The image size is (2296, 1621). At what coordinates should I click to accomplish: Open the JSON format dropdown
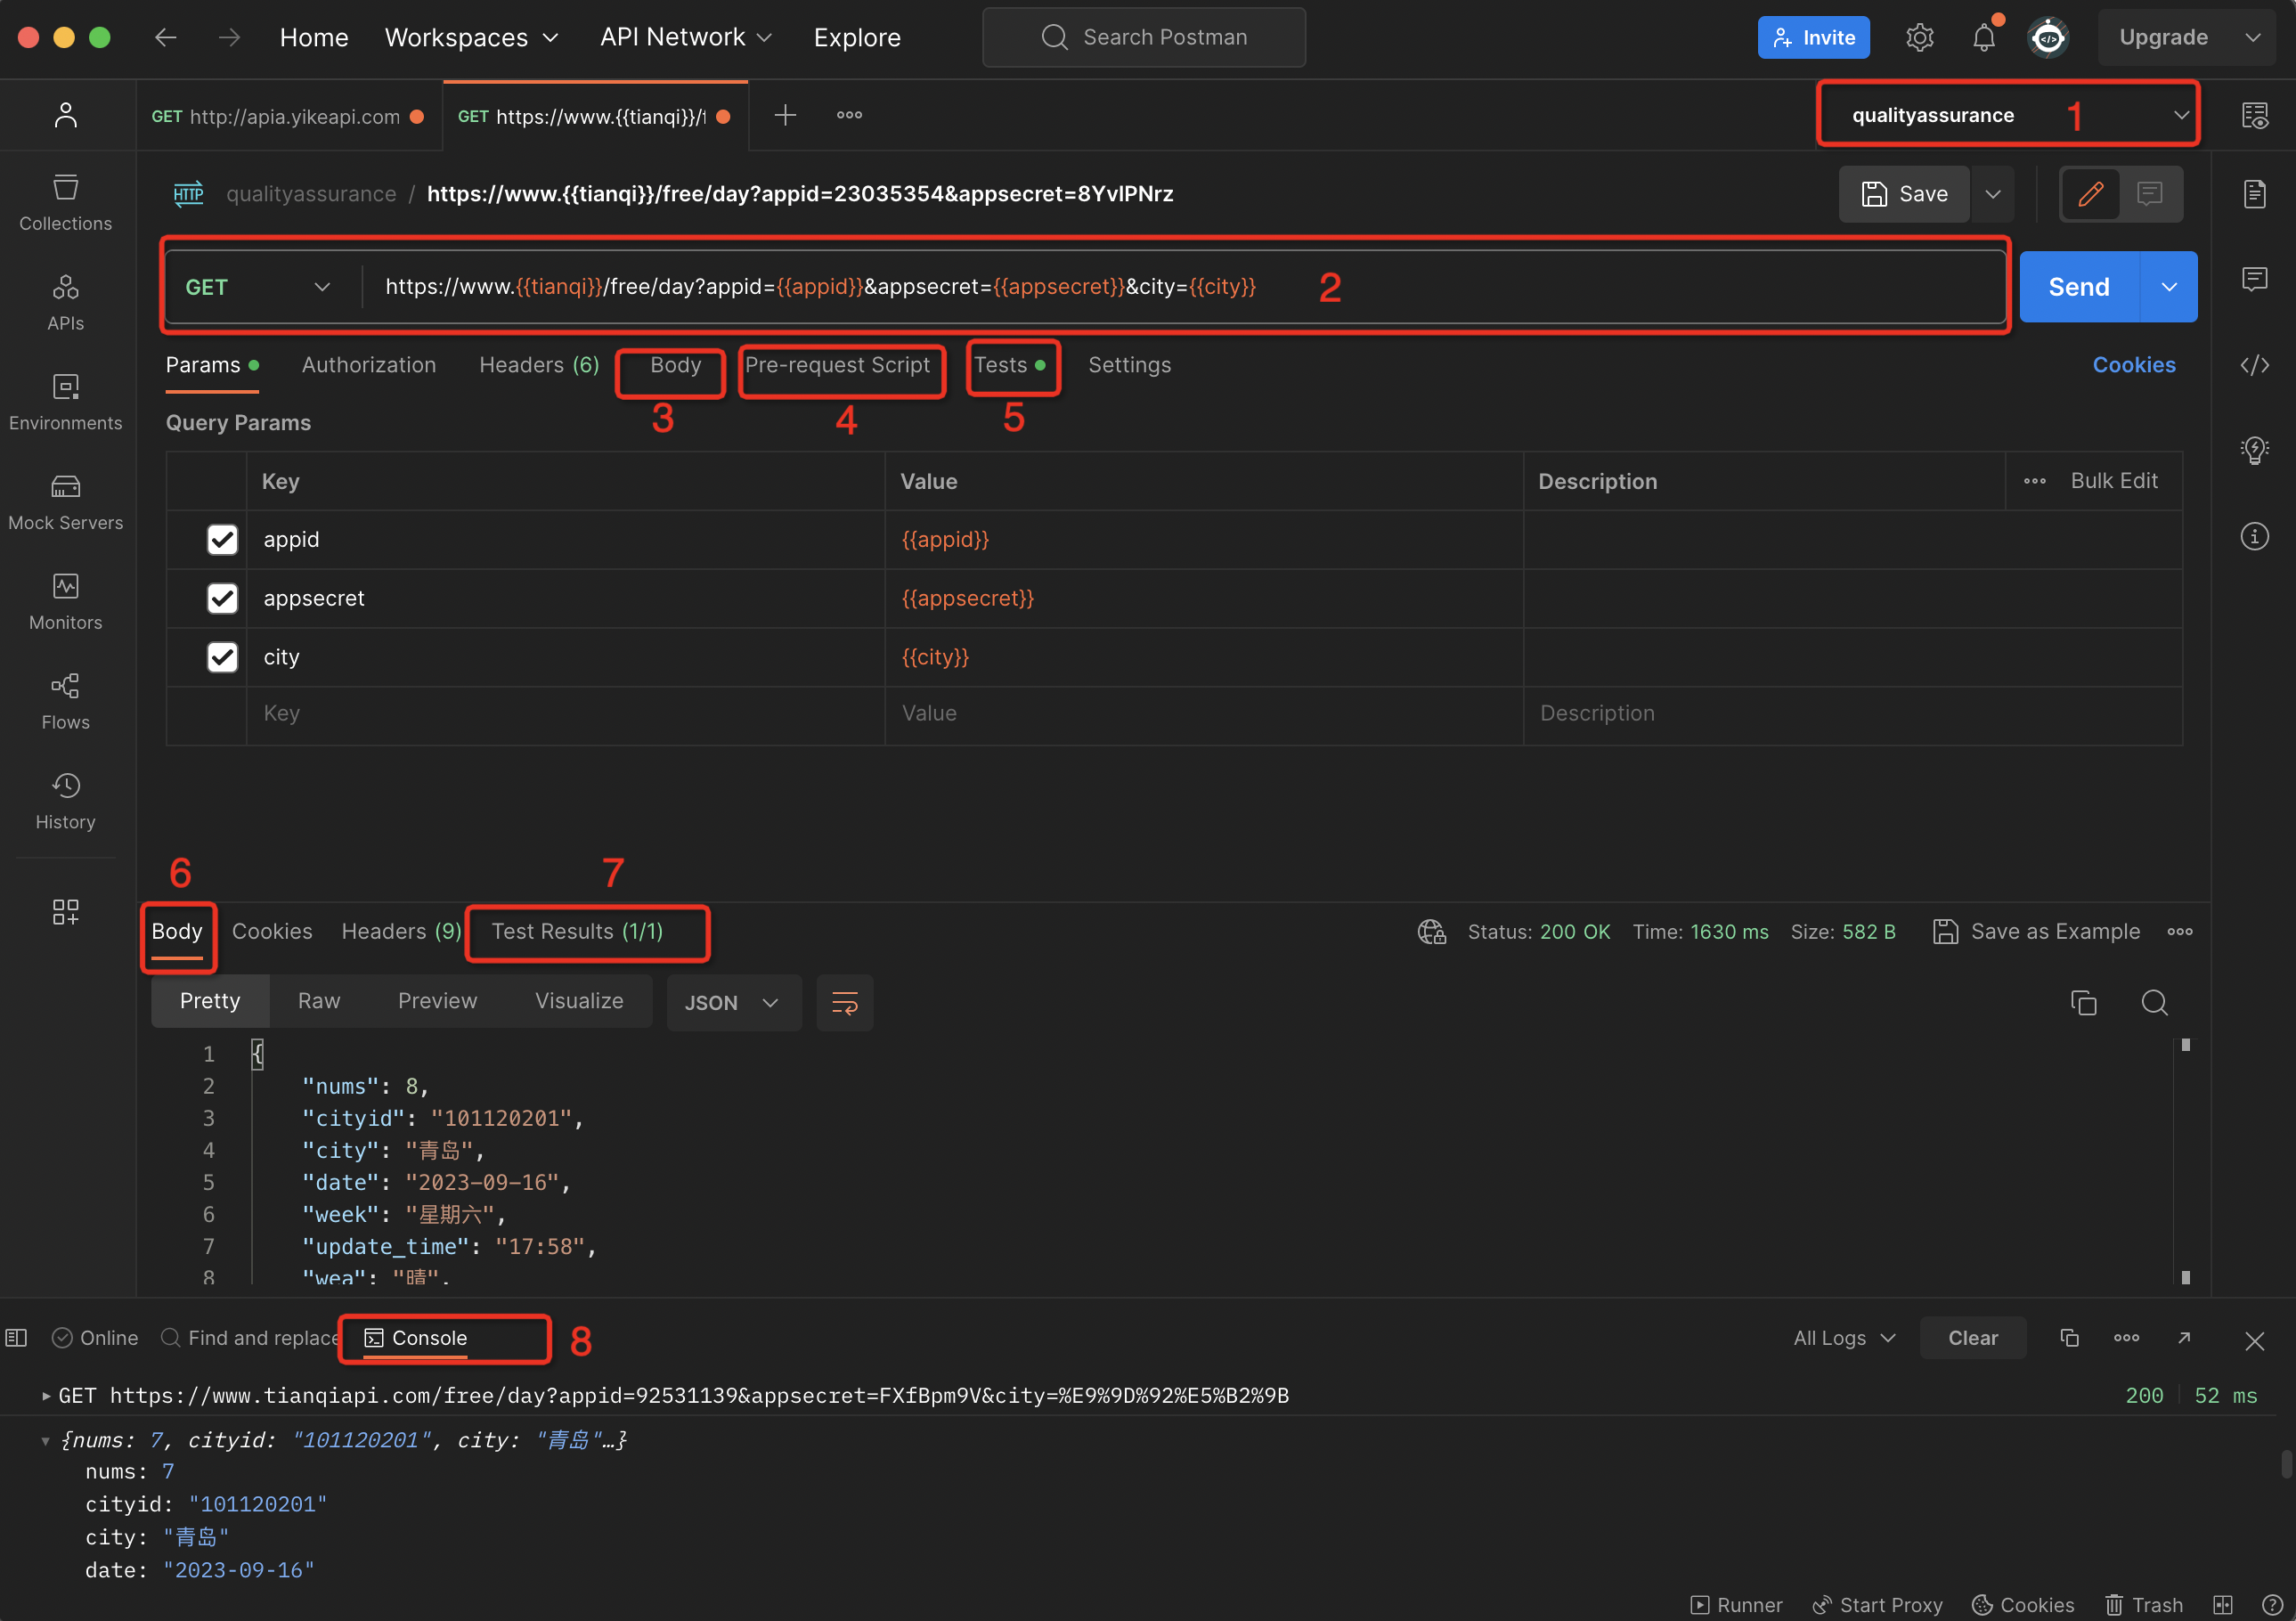(733, 1002)
